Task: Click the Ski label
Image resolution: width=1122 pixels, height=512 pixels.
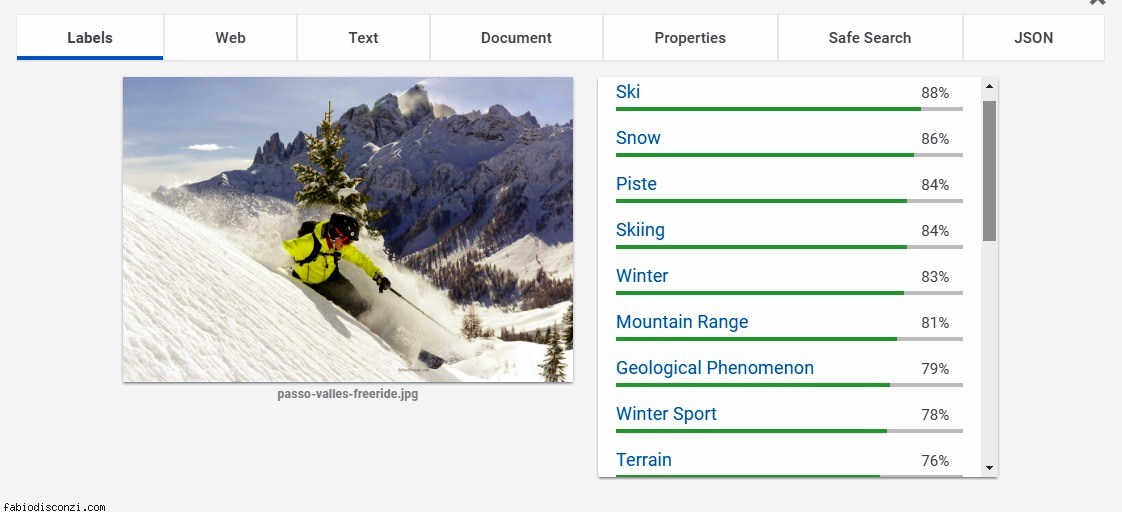Action: (628, 92)
